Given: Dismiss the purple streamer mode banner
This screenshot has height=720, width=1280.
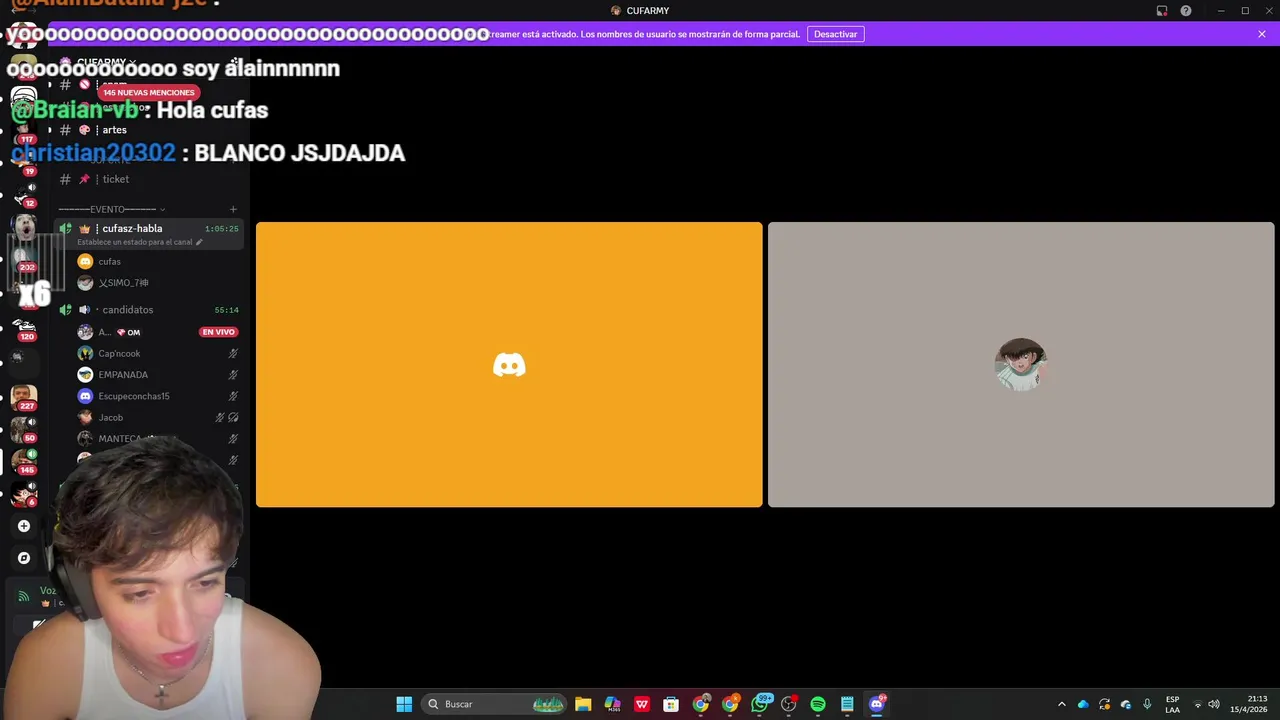Looking at the screenshot, I should [x=1262, y=34].
